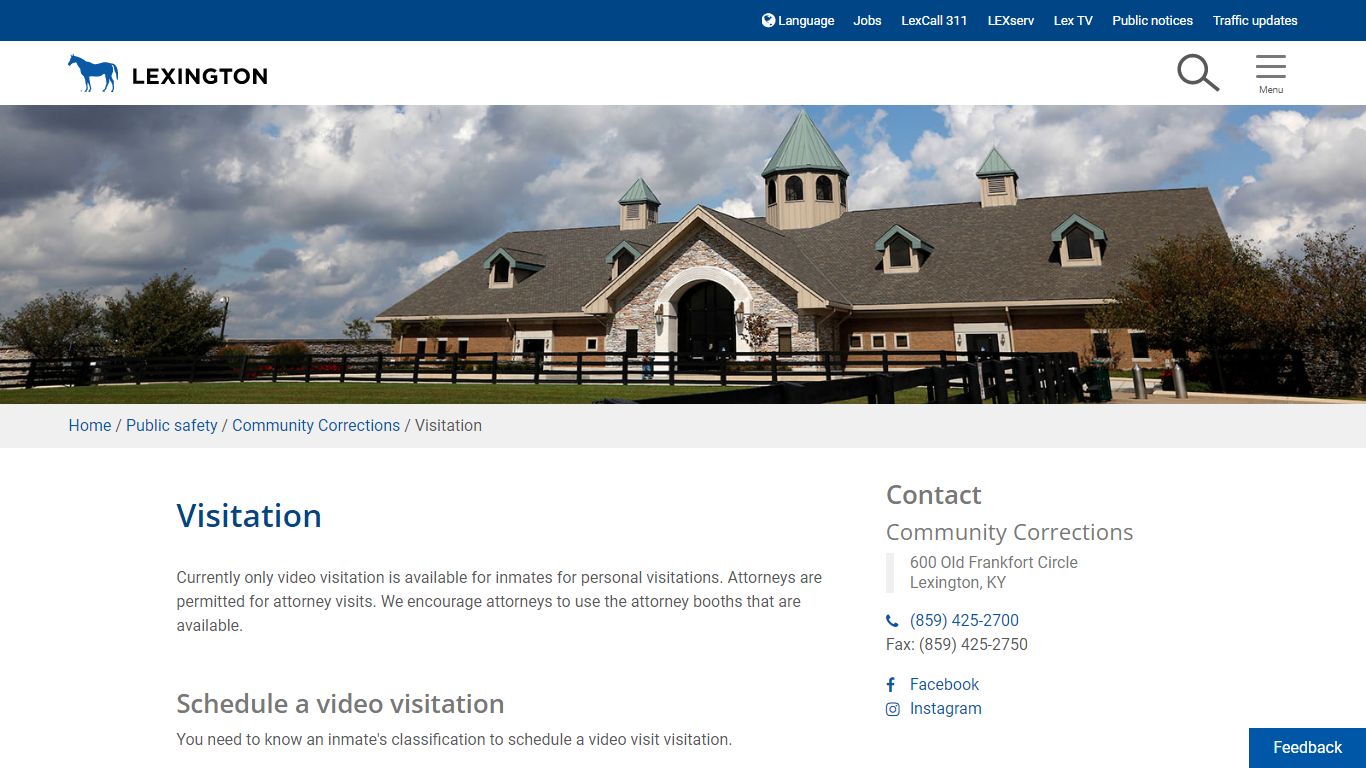The image size is (1366, 768).
Task: Open Public safety breadcrumb
Action: 172,425
